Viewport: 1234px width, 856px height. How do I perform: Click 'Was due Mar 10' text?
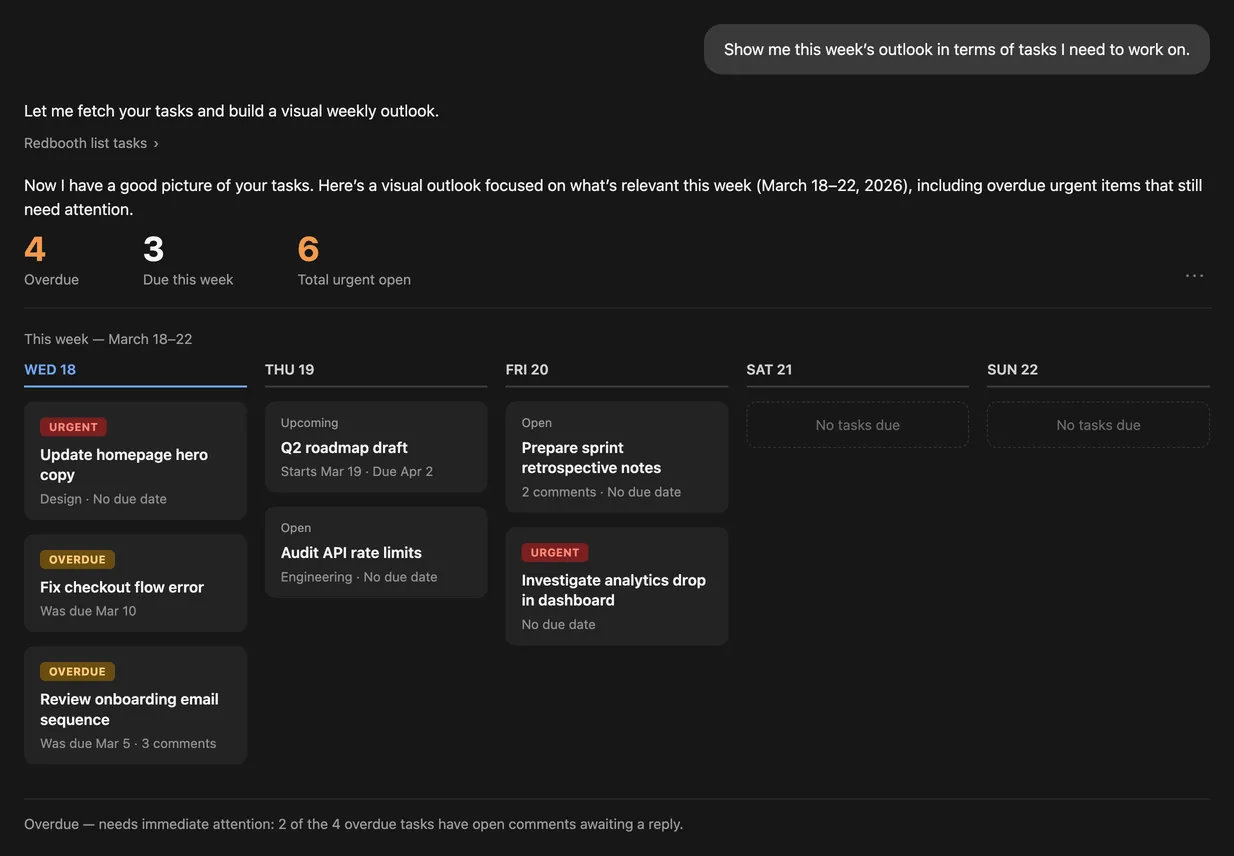[88, 611]
